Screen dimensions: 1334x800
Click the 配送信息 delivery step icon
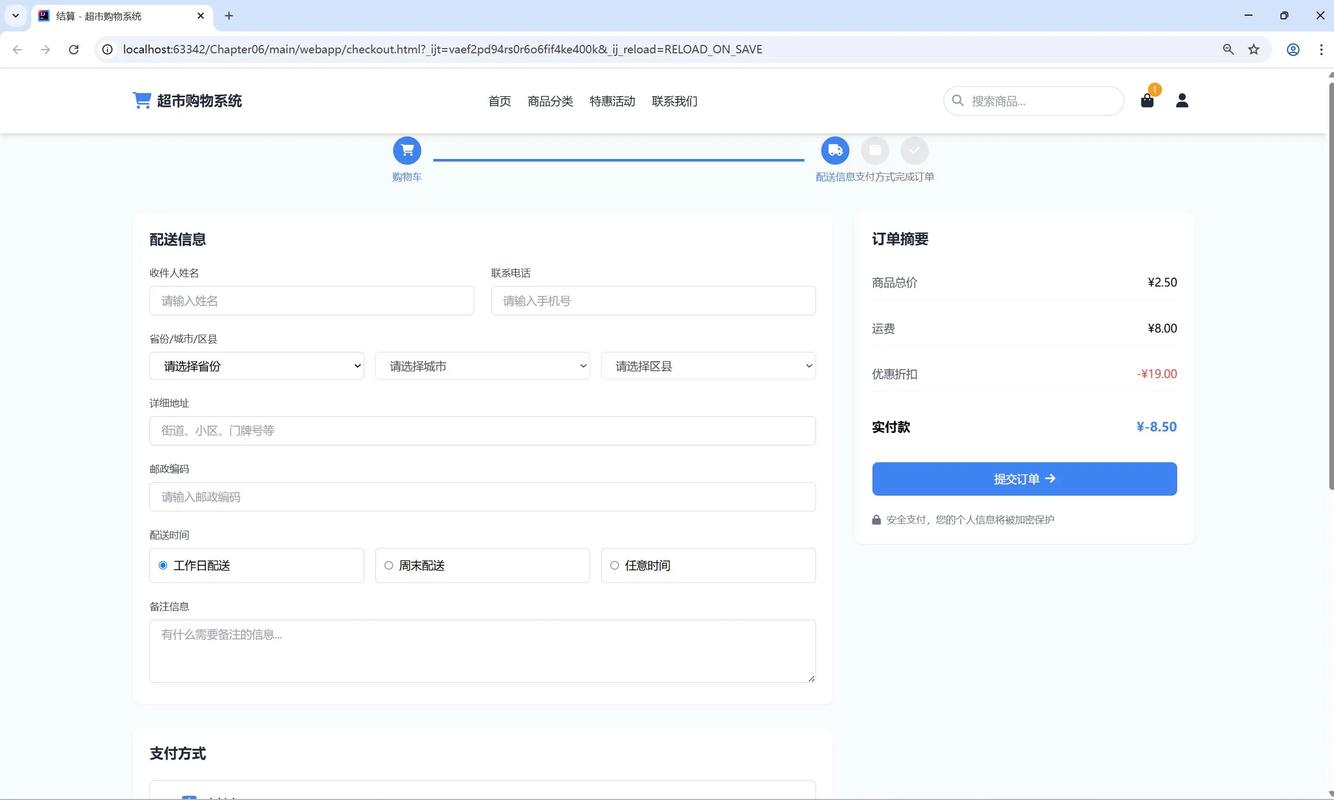pyautogui.click(x=835, y=149)
